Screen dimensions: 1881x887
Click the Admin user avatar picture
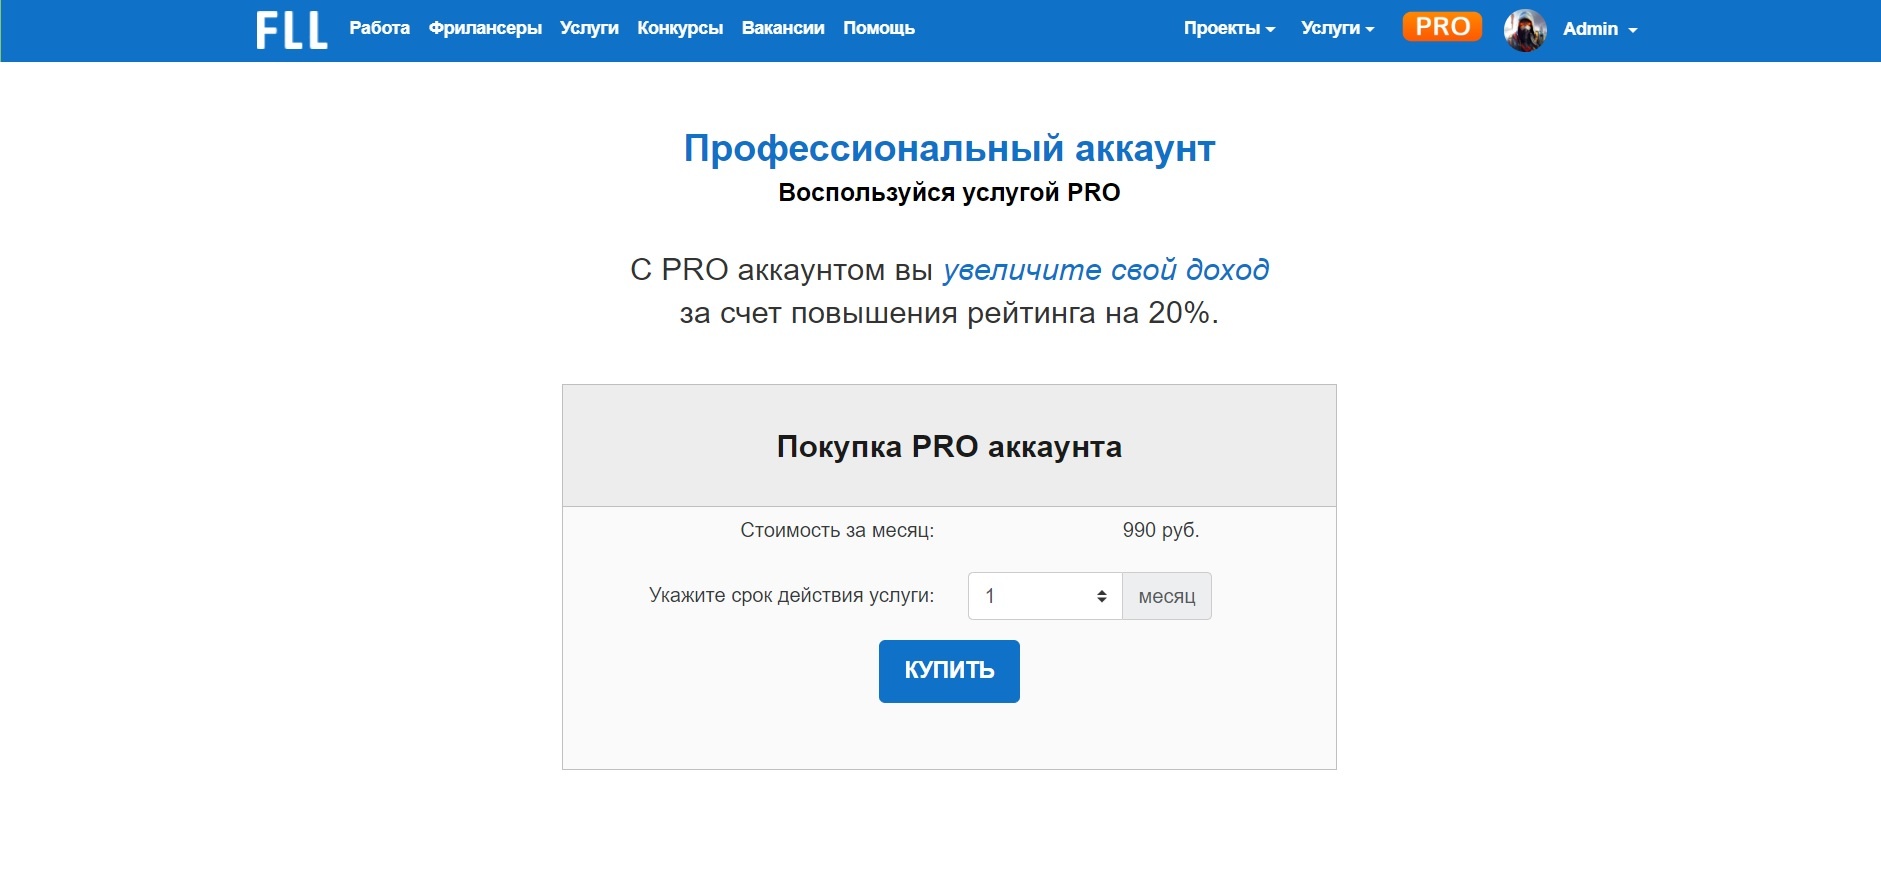(1524, 30)
